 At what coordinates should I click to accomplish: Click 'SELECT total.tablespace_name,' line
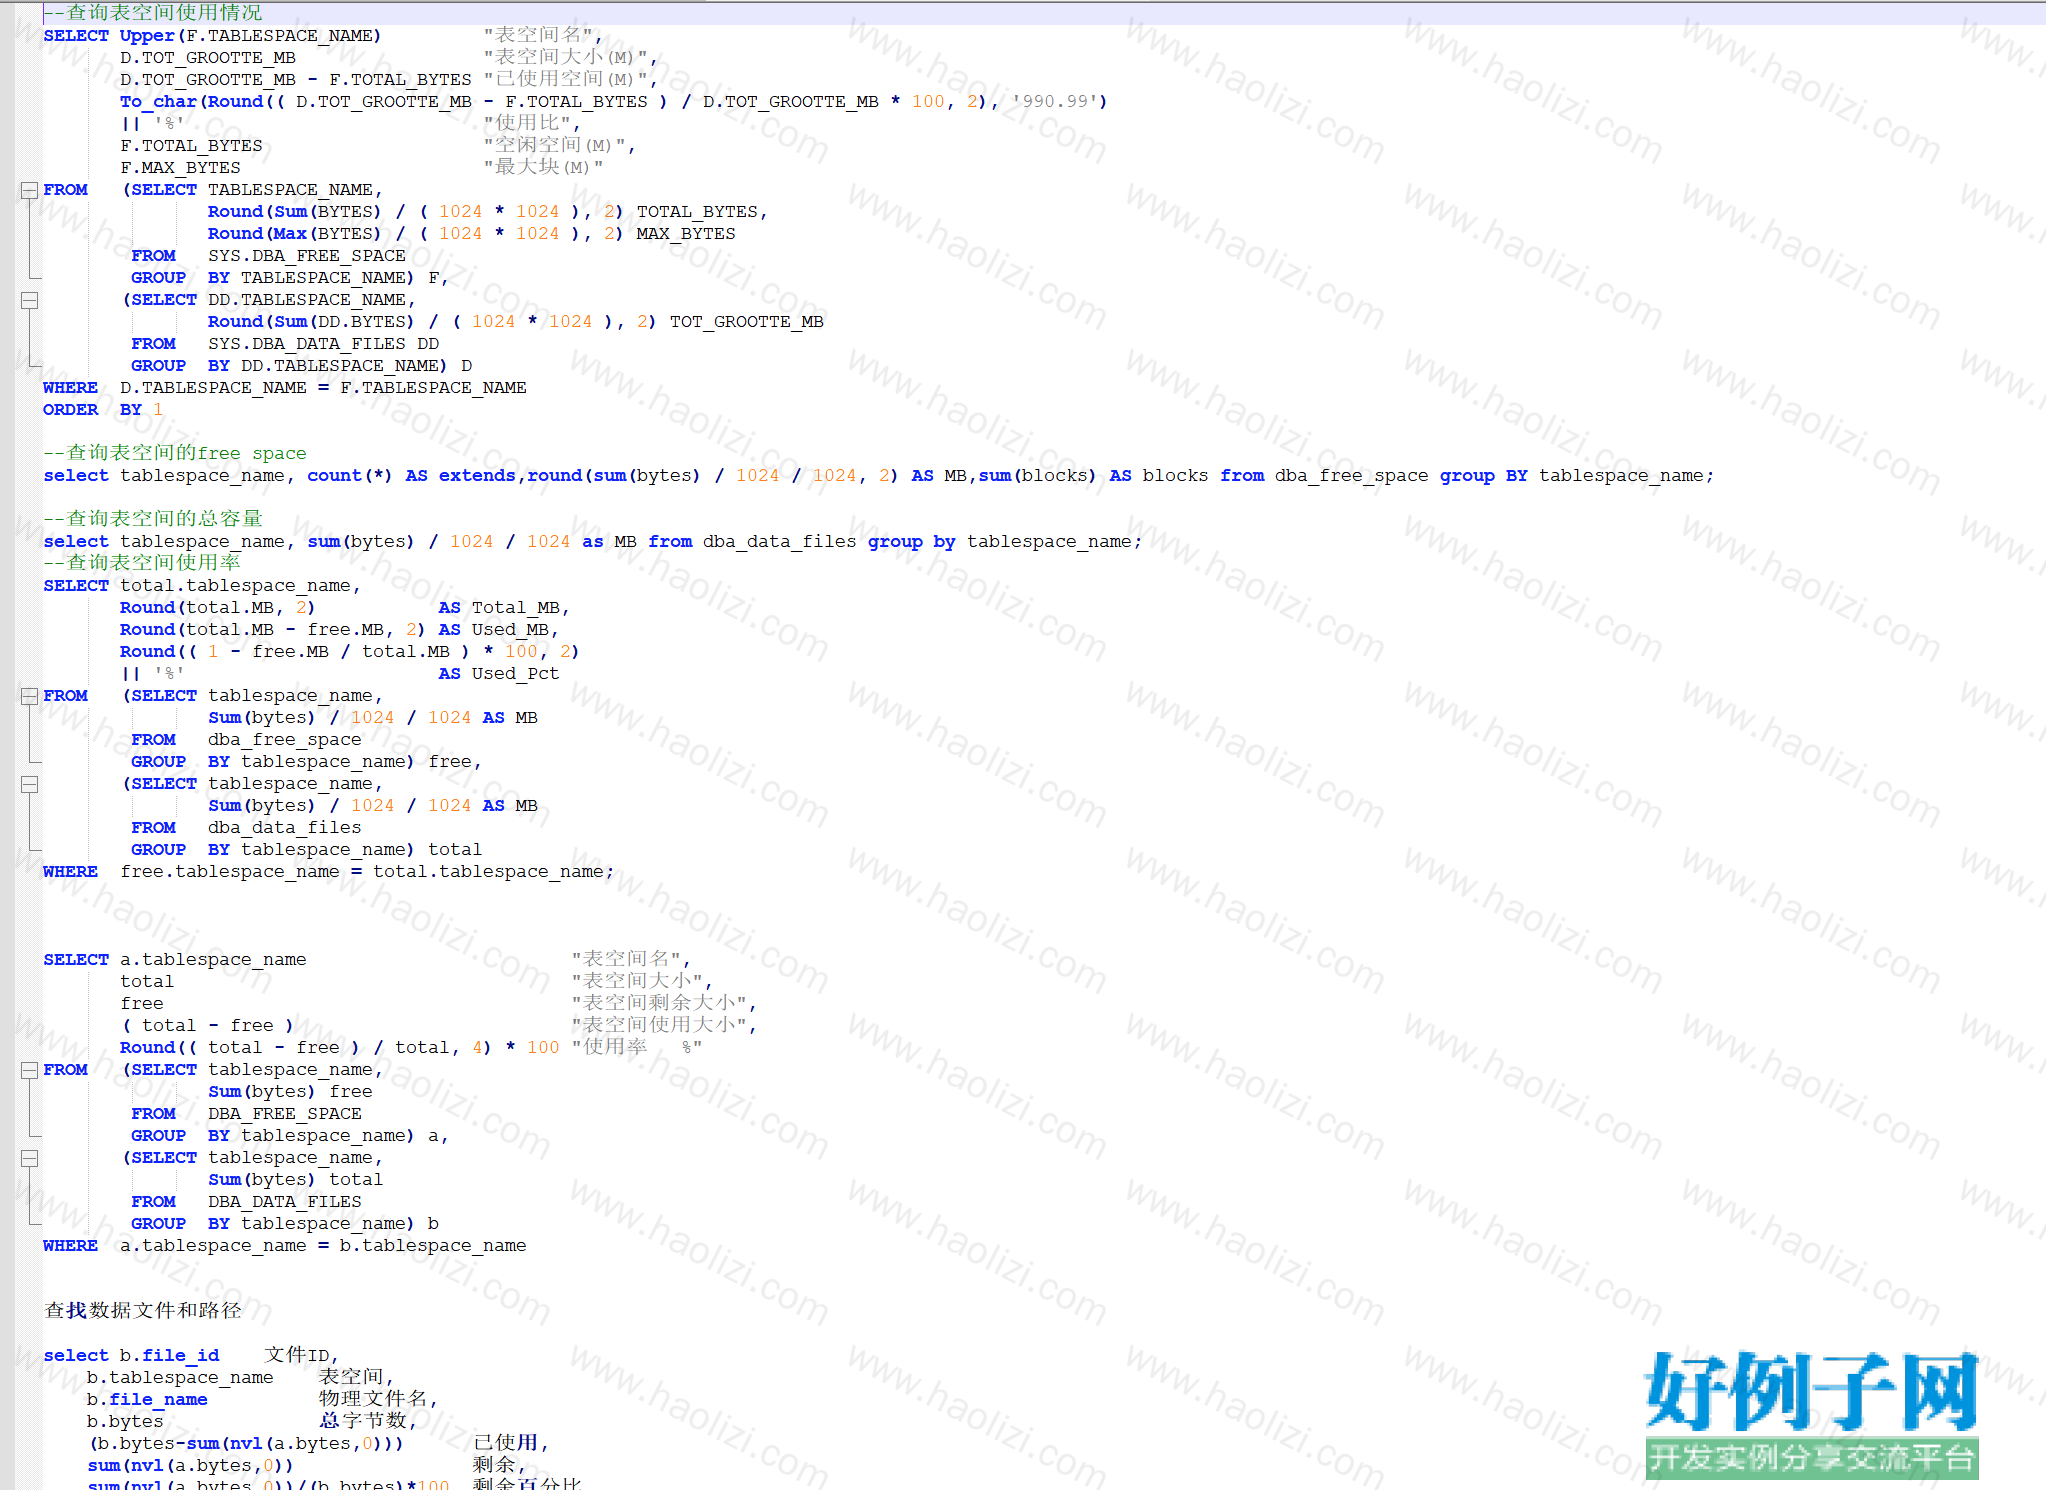coord(202,586)
